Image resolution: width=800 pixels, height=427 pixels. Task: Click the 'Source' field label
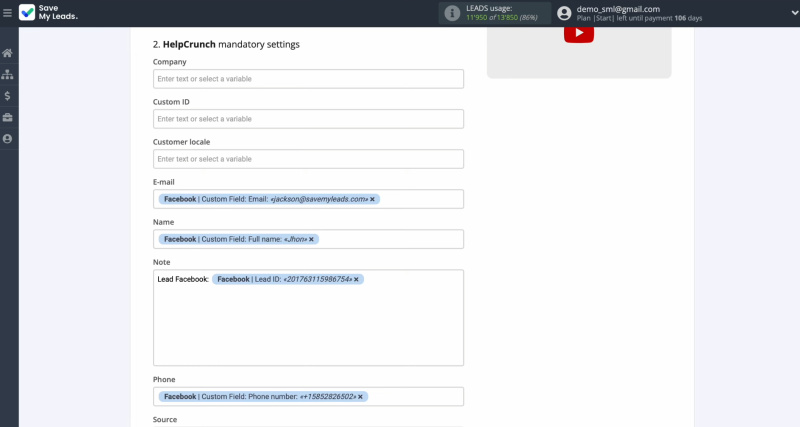pyautogui.click(x=165, y=419)
